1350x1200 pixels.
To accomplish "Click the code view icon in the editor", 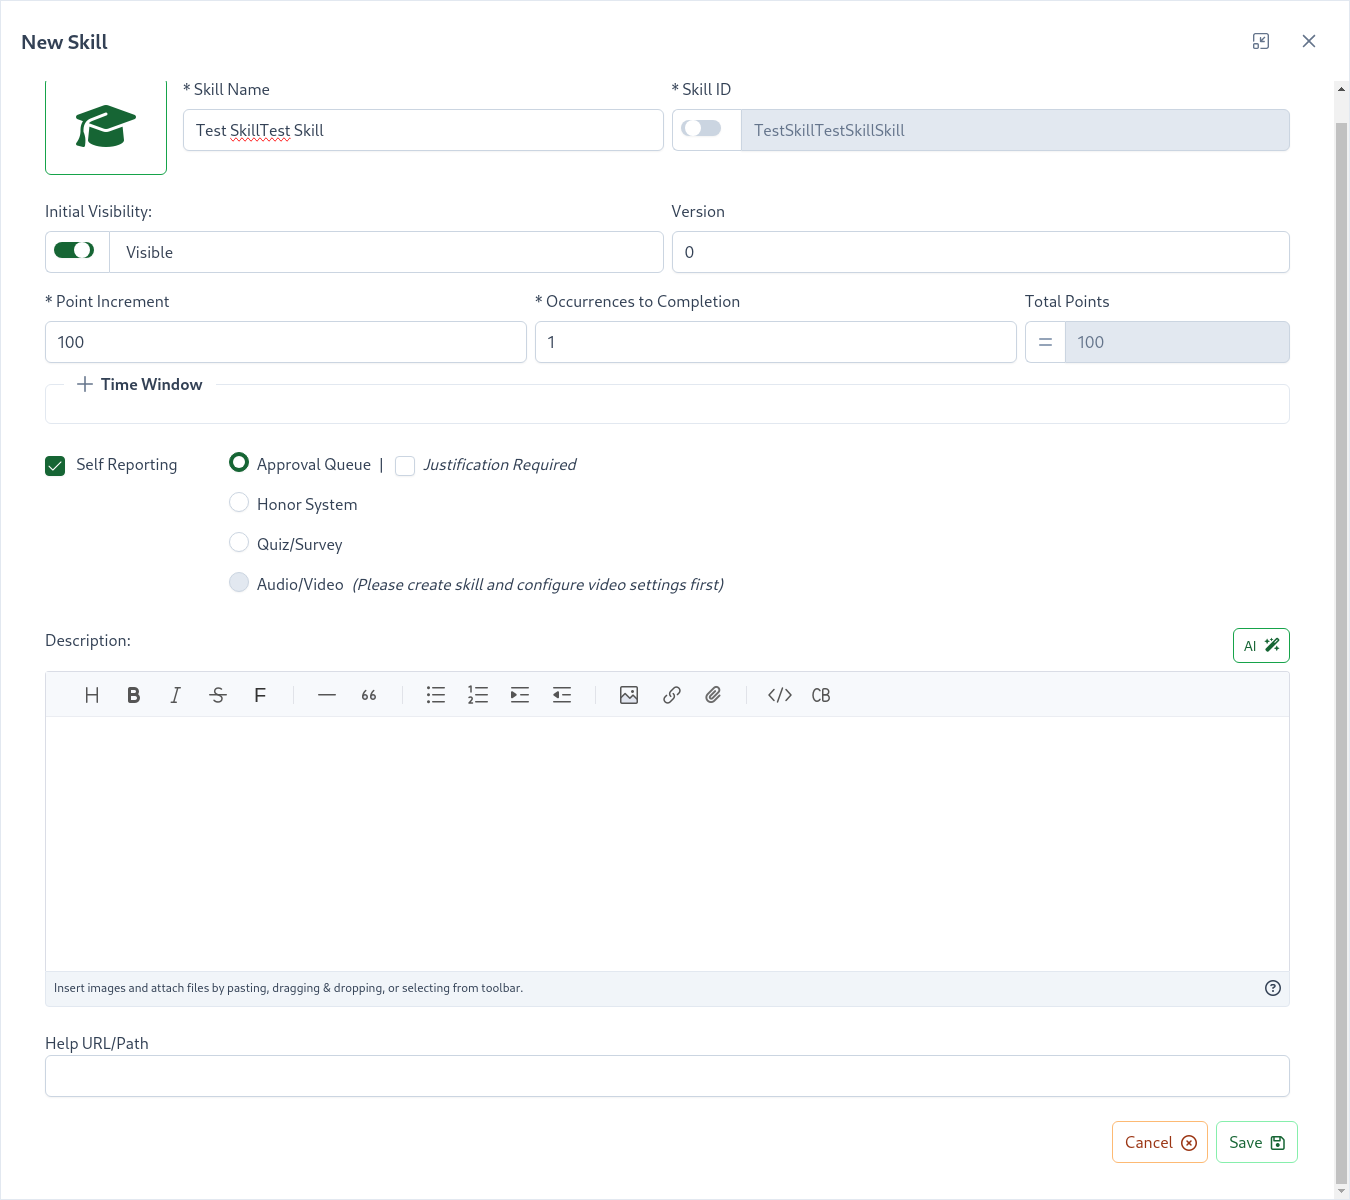I will click(779, 694).
